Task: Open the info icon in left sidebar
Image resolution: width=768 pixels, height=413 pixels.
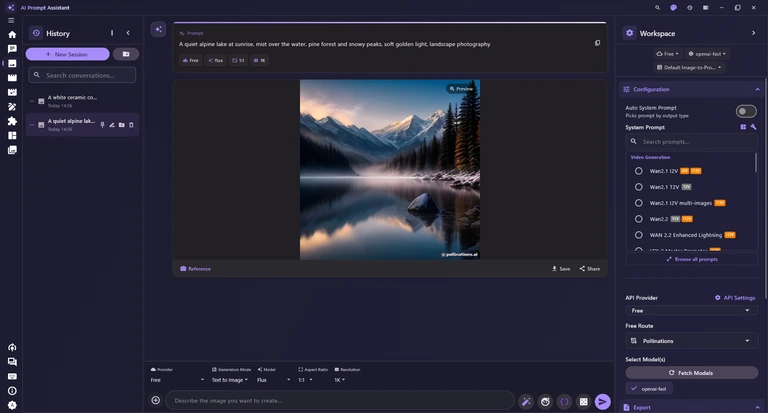Action: (12, 390)
